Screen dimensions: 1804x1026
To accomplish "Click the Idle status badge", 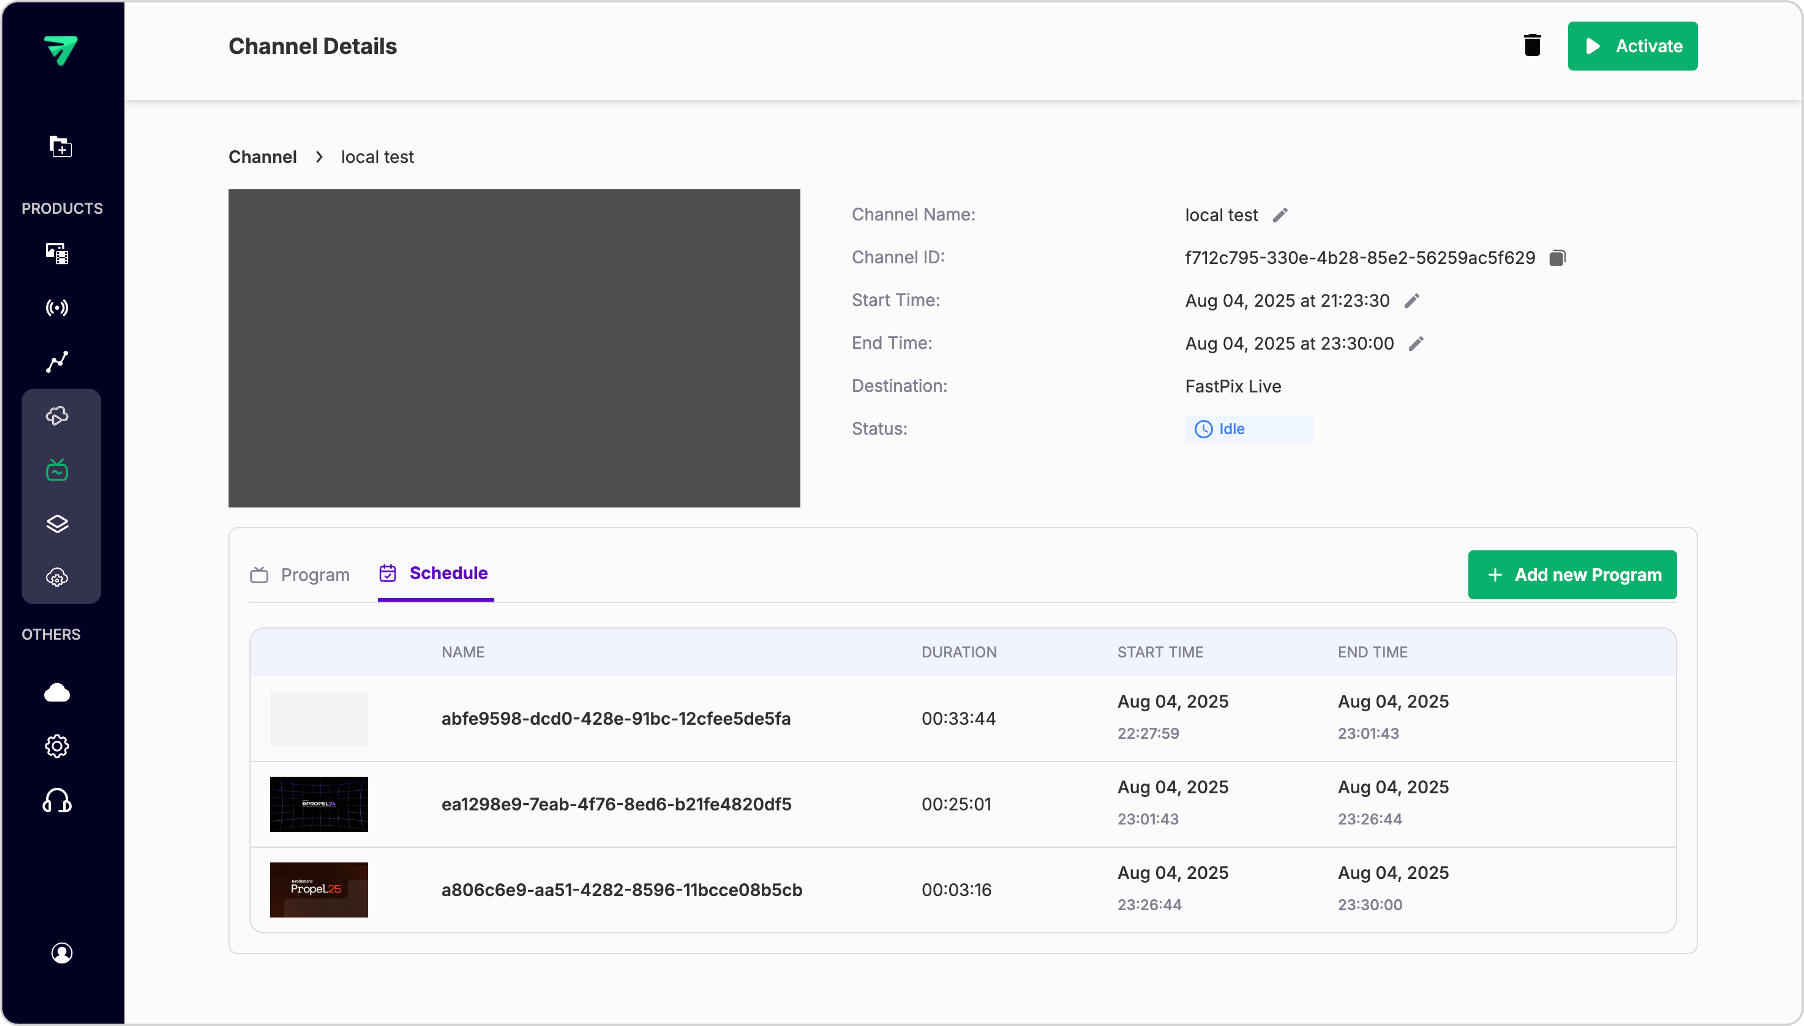I will tap(1249, 429).
